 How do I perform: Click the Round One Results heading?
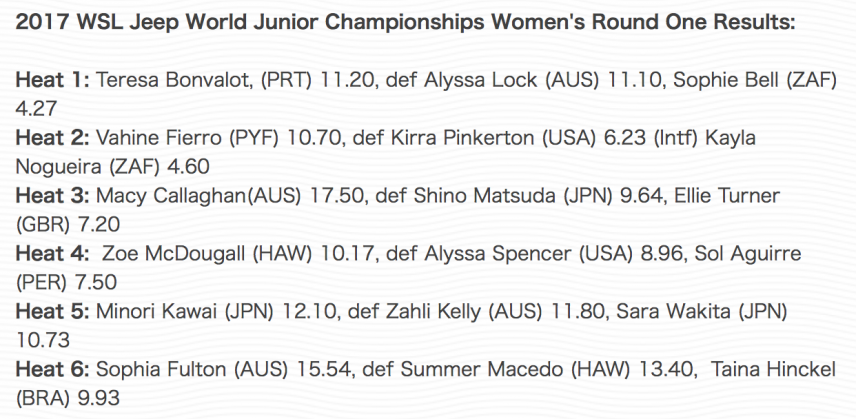[x=405, y=23]
